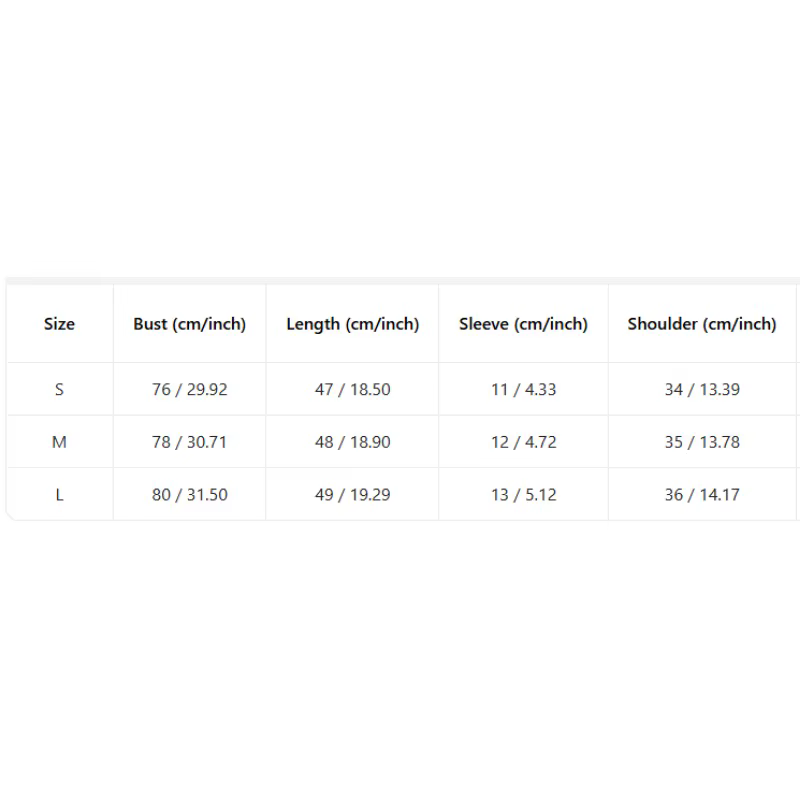Select length cell 47 / 18.50

[x=352, y=389]
